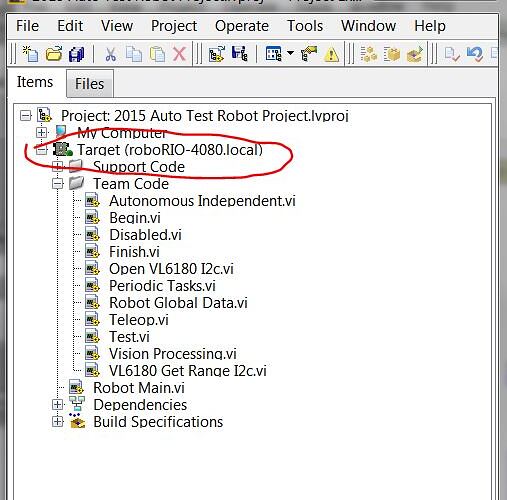Select Robot Main.vi in the tree
The height and width of the screenshot is (500, 507).
click(139, 388)
